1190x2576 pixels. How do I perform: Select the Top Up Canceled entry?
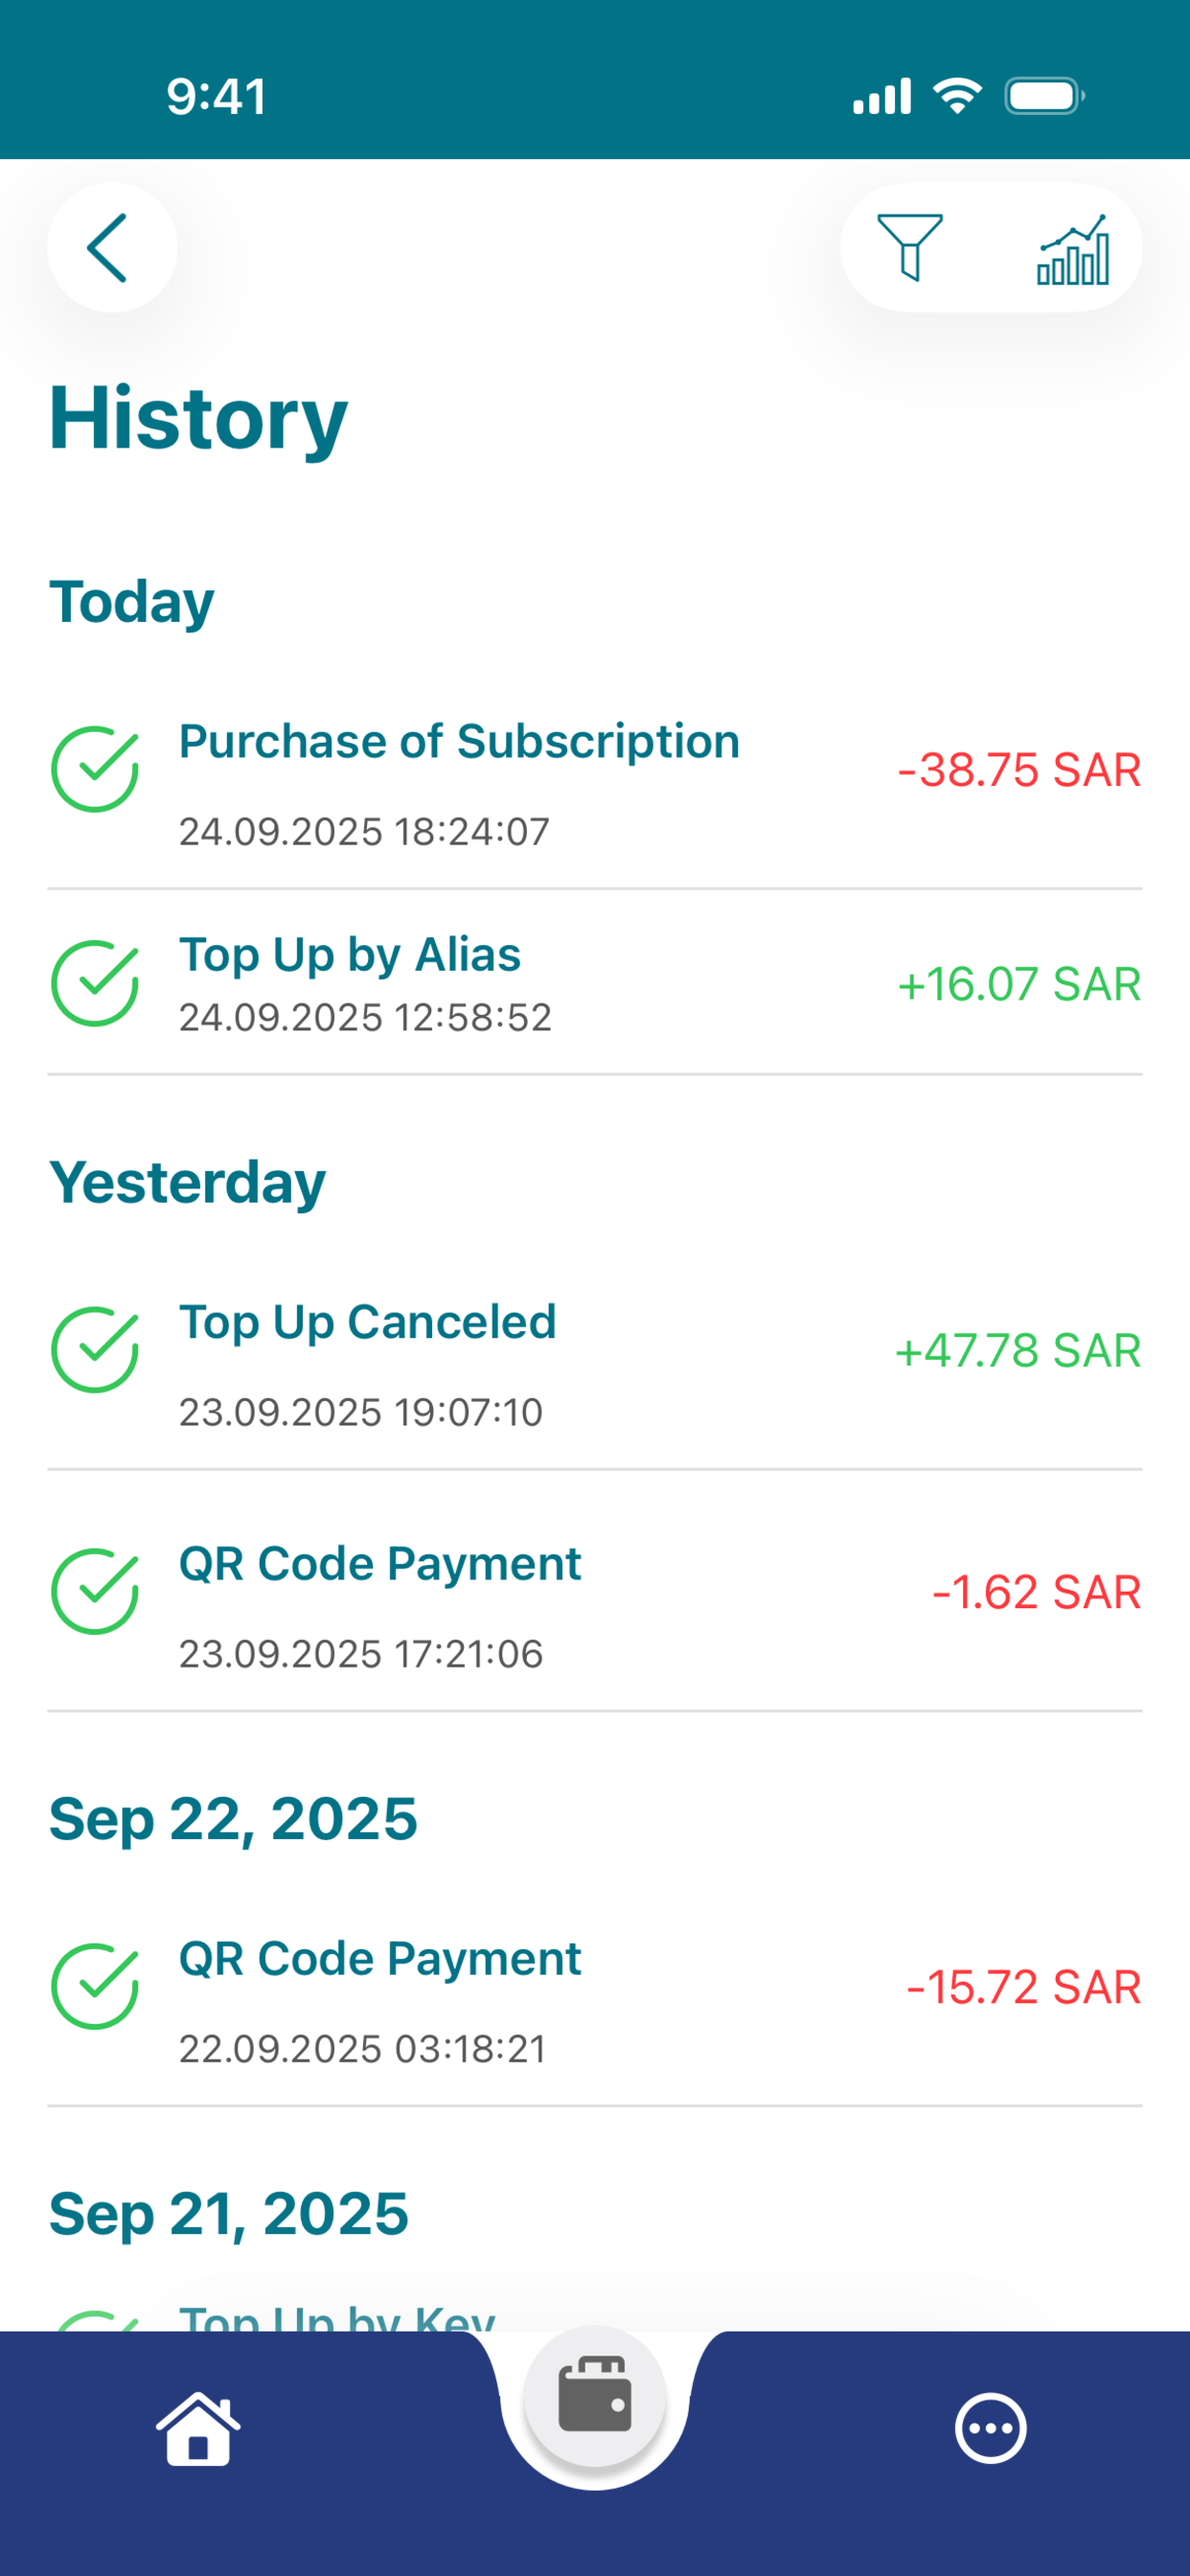point(595,1366)
